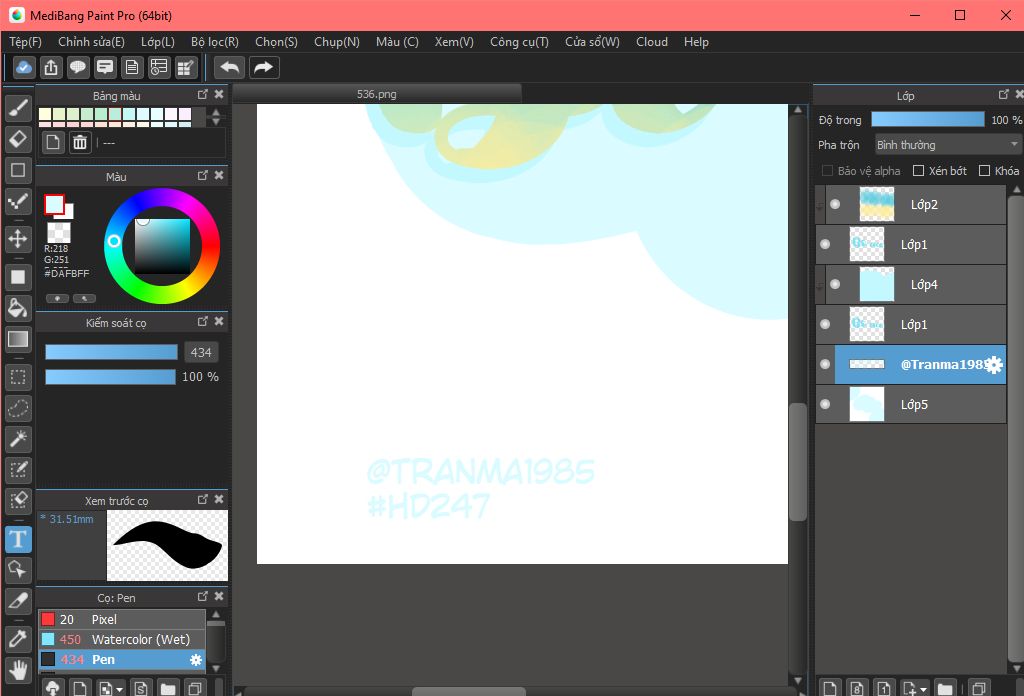Screen dimensions: 1024x696
Task: Select the Bucket fill tool
Action: tap(18, 308)
